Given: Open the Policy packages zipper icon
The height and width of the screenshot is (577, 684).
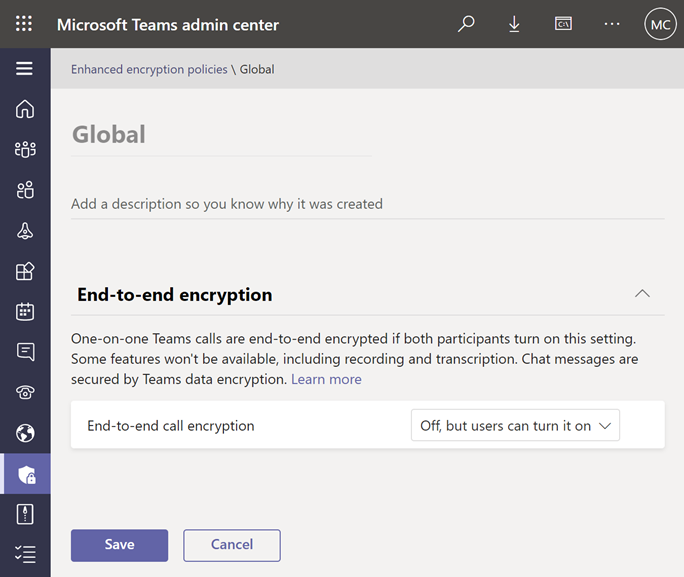Looking at the screenshot, I should tap(25, 514).
